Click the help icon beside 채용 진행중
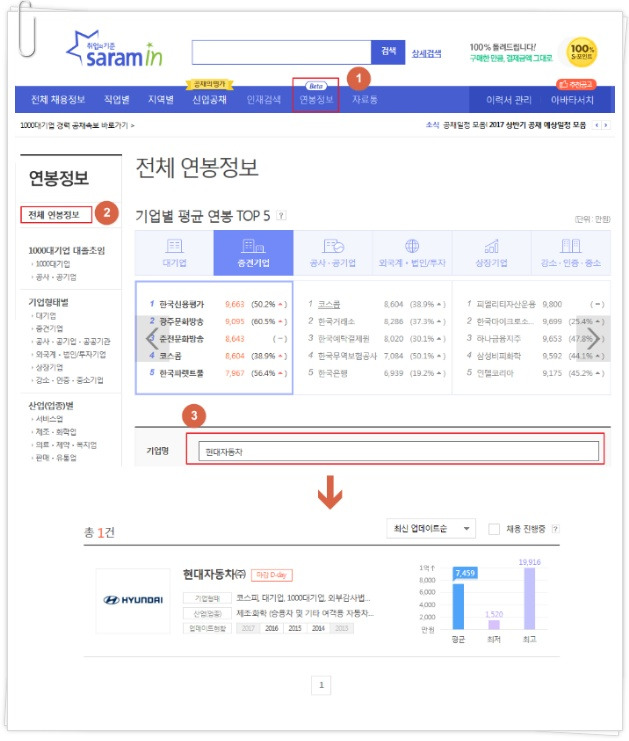 pyautogui.click(x=556, y=529)
